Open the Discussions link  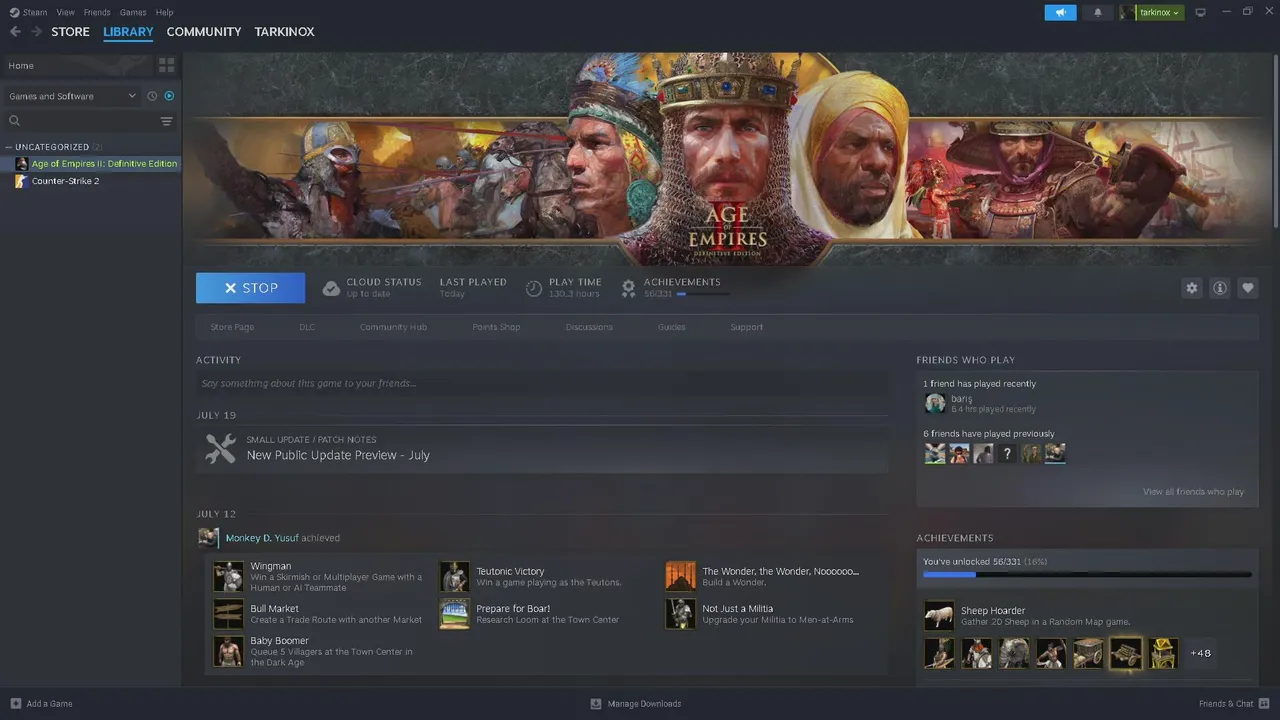pyautogui.click(x=589, y=327)
